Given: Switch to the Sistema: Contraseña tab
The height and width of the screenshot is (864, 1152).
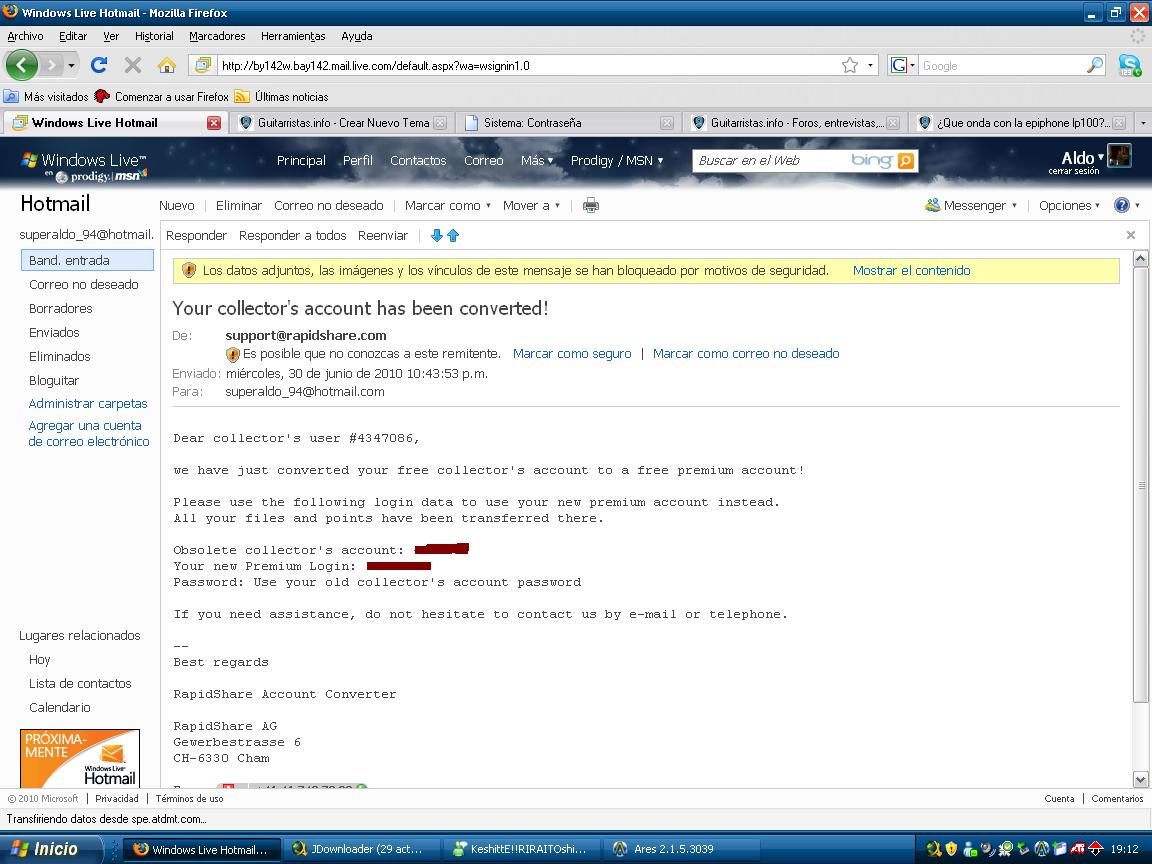Looking at the screenshot, I should 568,123.
